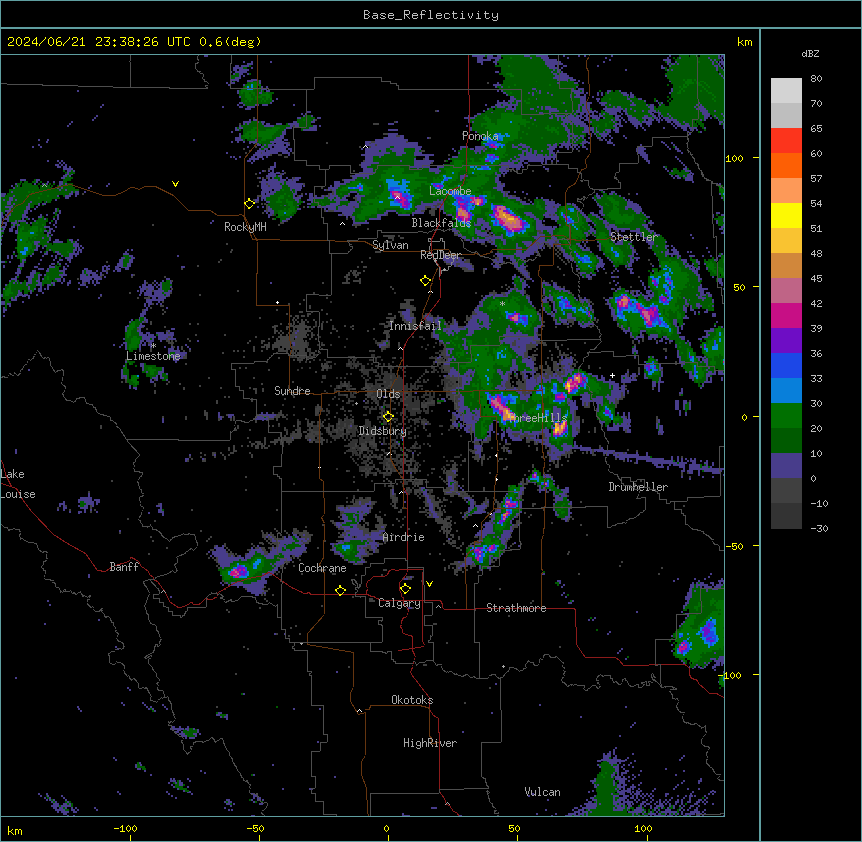Pick the bright yellow 51-54 dBZ swatch
The width and height of the screenshot is (862, 842).
[786, 215]
